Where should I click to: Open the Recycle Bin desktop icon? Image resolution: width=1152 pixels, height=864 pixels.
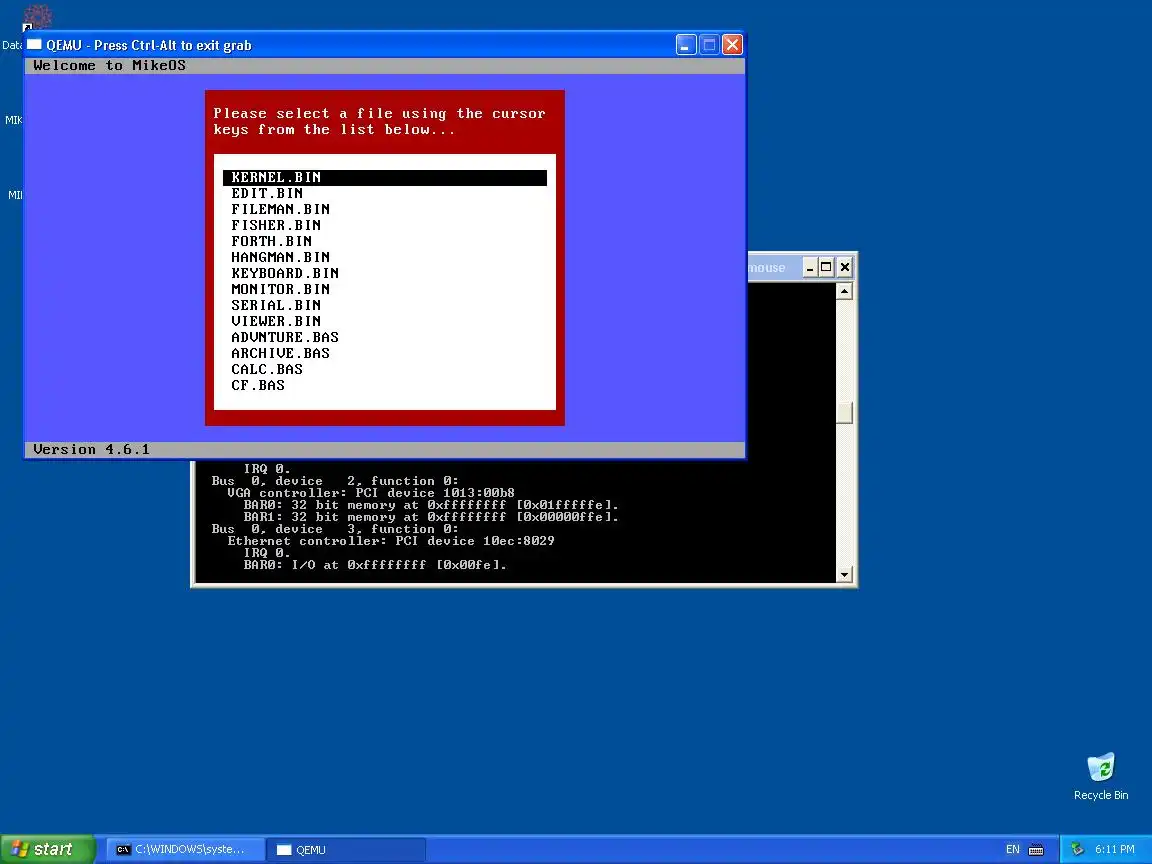(x=1101, y=776)
